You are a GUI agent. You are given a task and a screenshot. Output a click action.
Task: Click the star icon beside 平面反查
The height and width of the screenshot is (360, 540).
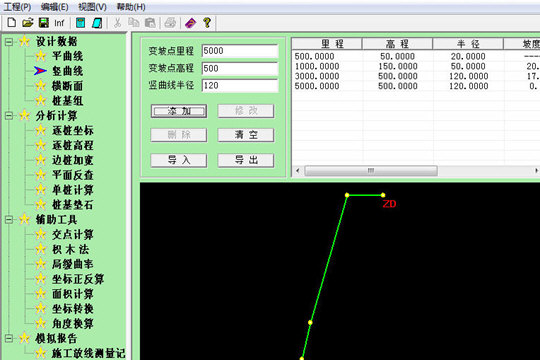click(41, 175)
